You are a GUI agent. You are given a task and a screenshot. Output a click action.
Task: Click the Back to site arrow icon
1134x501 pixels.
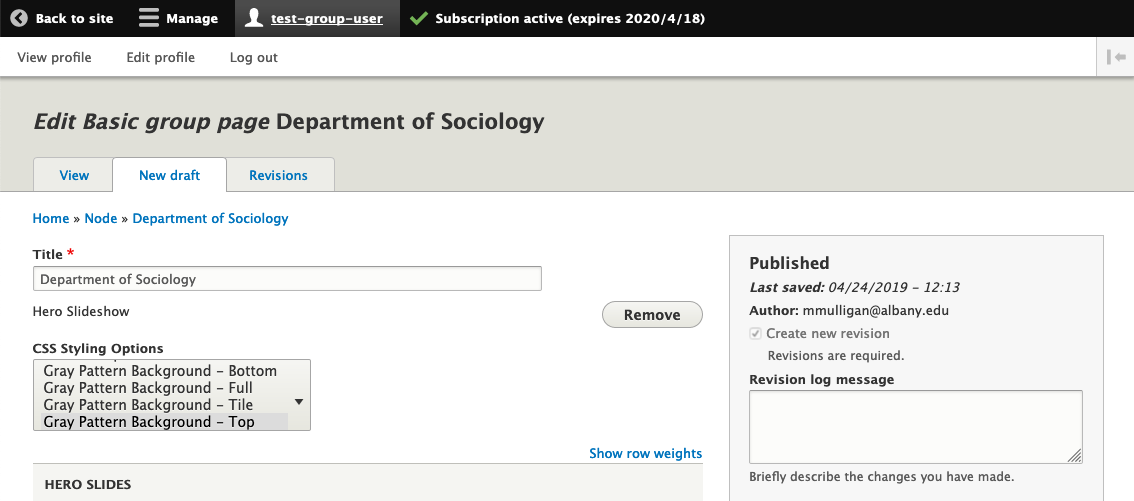[x=19, y=18]
